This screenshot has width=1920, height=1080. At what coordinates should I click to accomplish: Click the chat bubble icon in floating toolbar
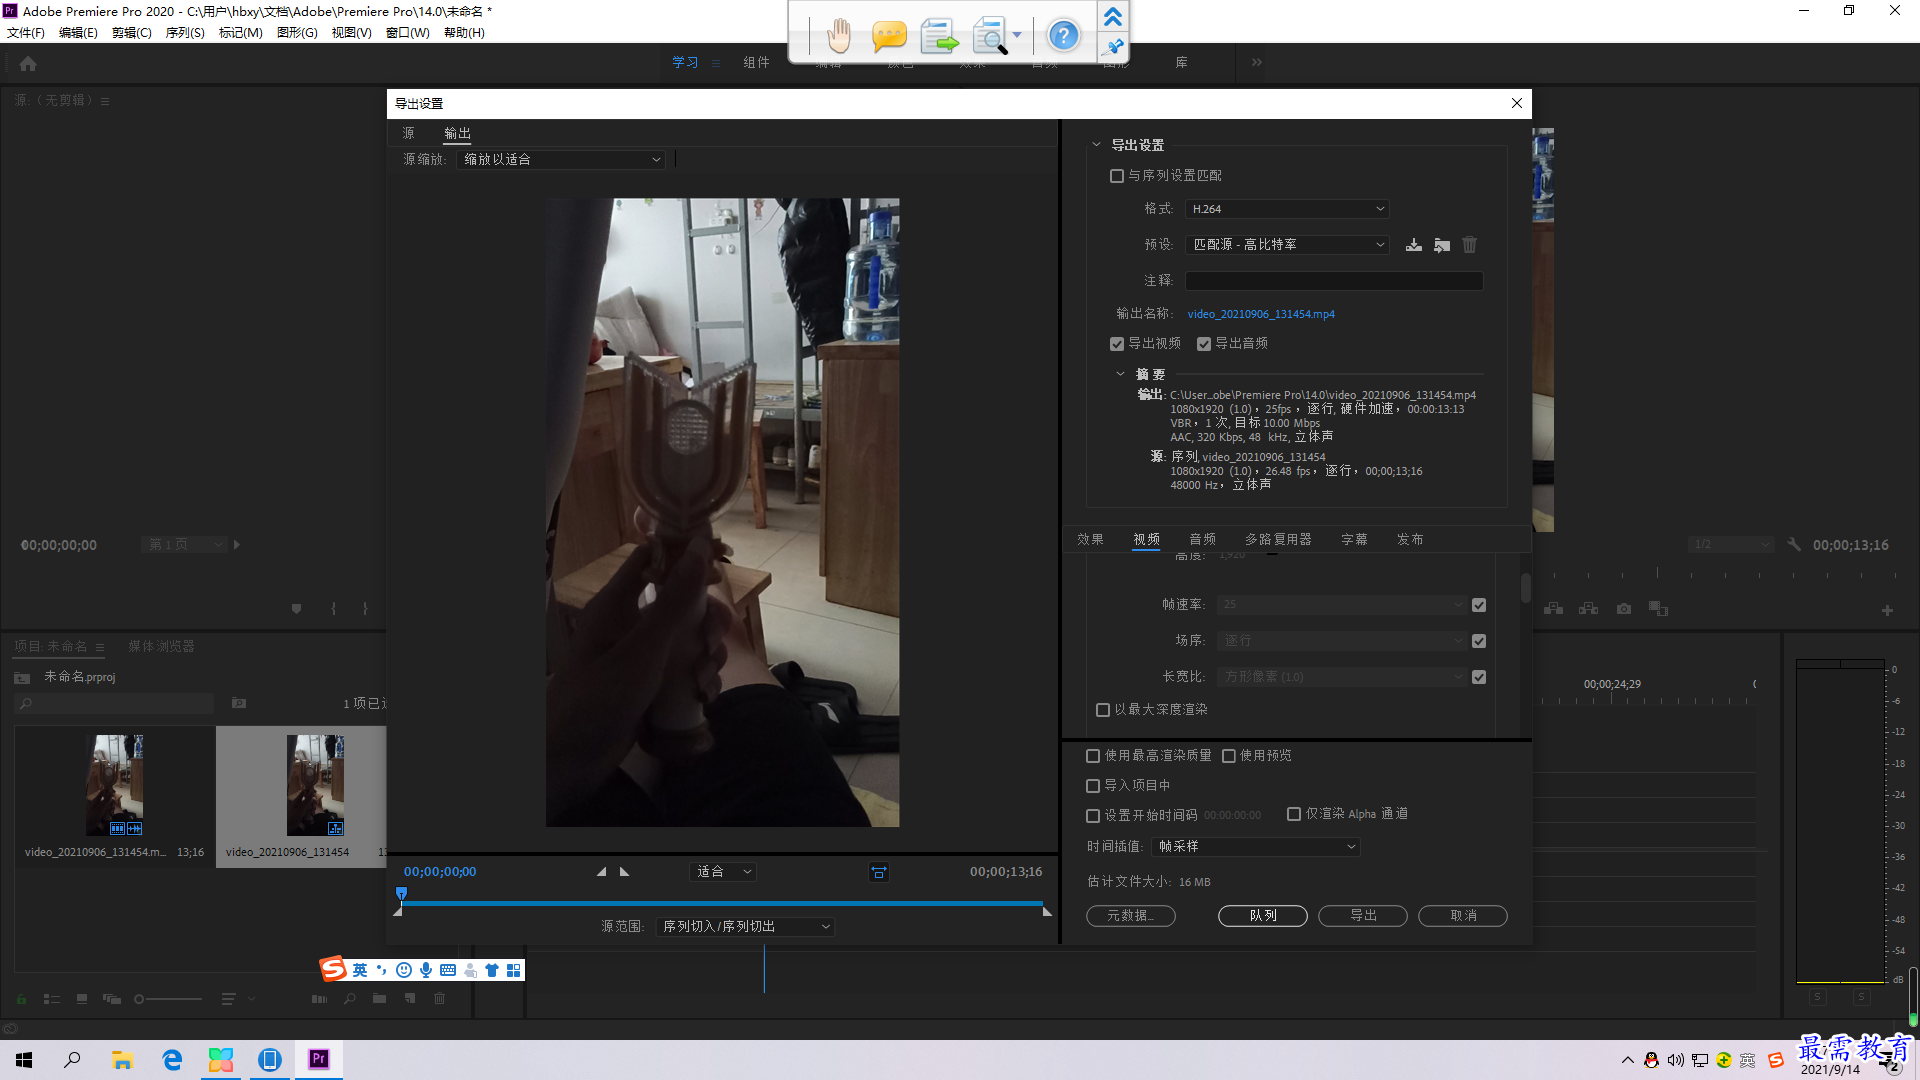(x=889, y=37)
